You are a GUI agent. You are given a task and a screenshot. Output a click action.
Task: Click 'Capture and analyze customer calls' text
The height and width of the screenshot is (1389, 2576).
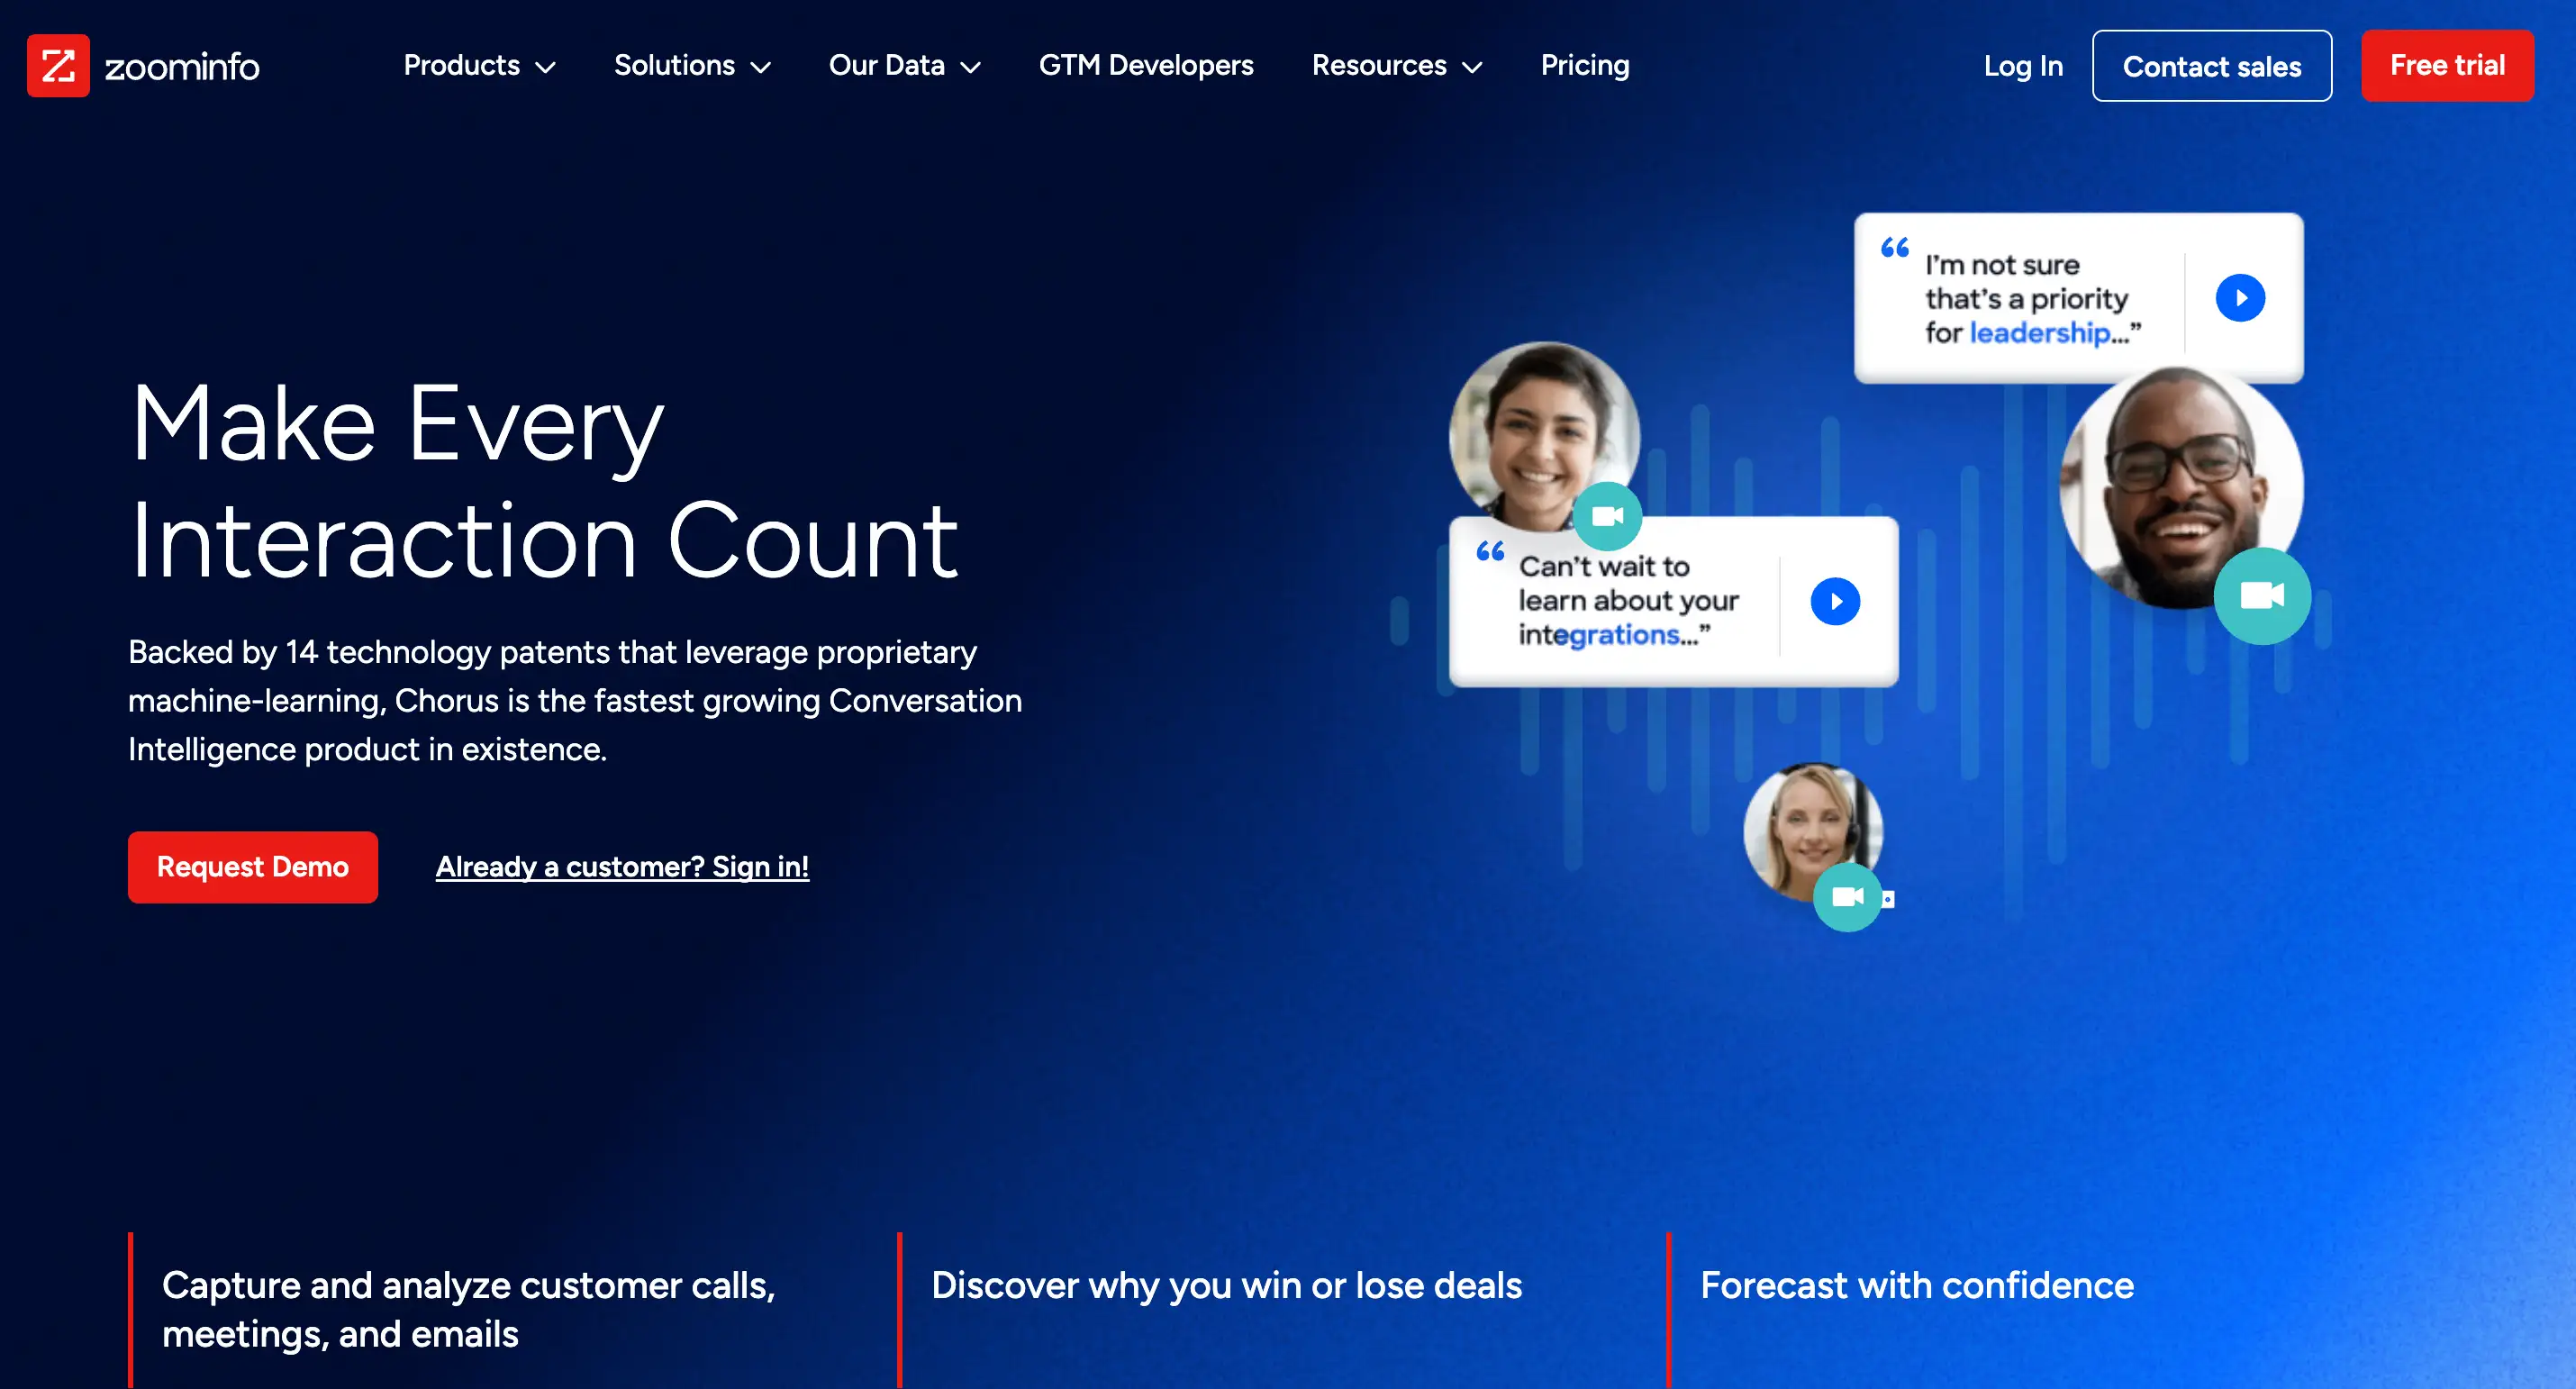(x=469, y=1309)
